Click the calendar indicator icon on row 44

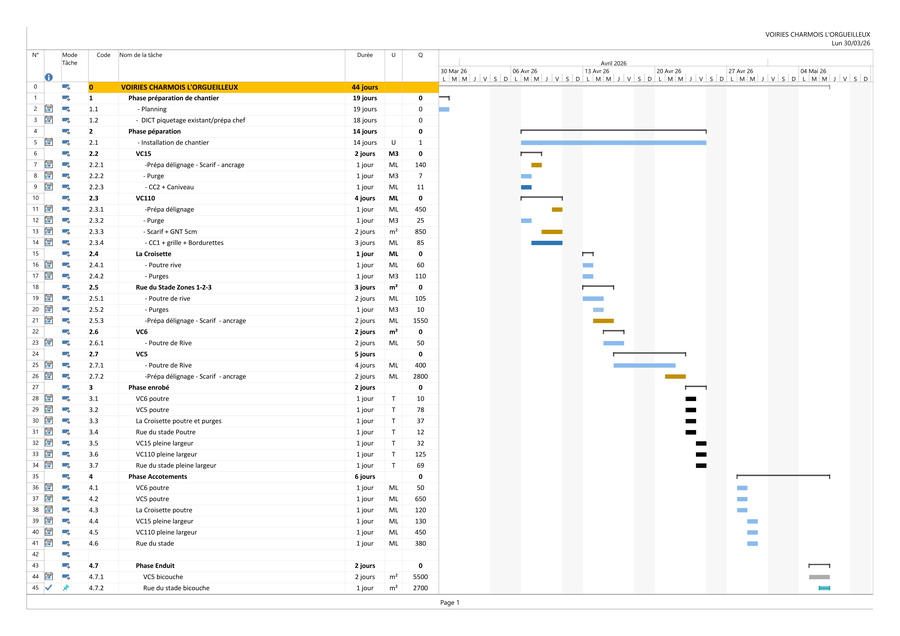point(48,577)
